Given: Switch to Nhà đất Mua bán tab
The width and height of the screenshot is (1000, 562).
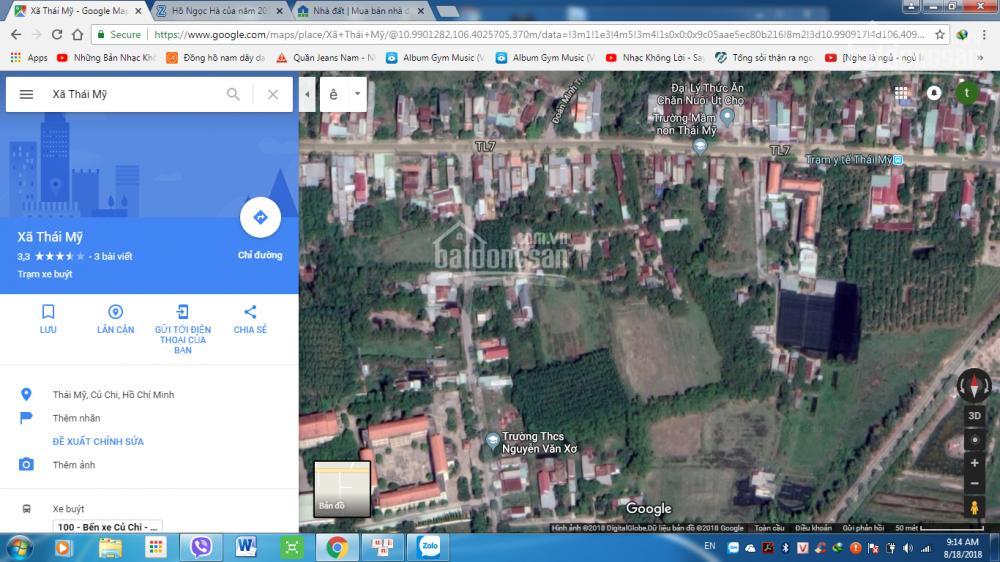Looking at the screenshot, I should click(x=362, y=11).
